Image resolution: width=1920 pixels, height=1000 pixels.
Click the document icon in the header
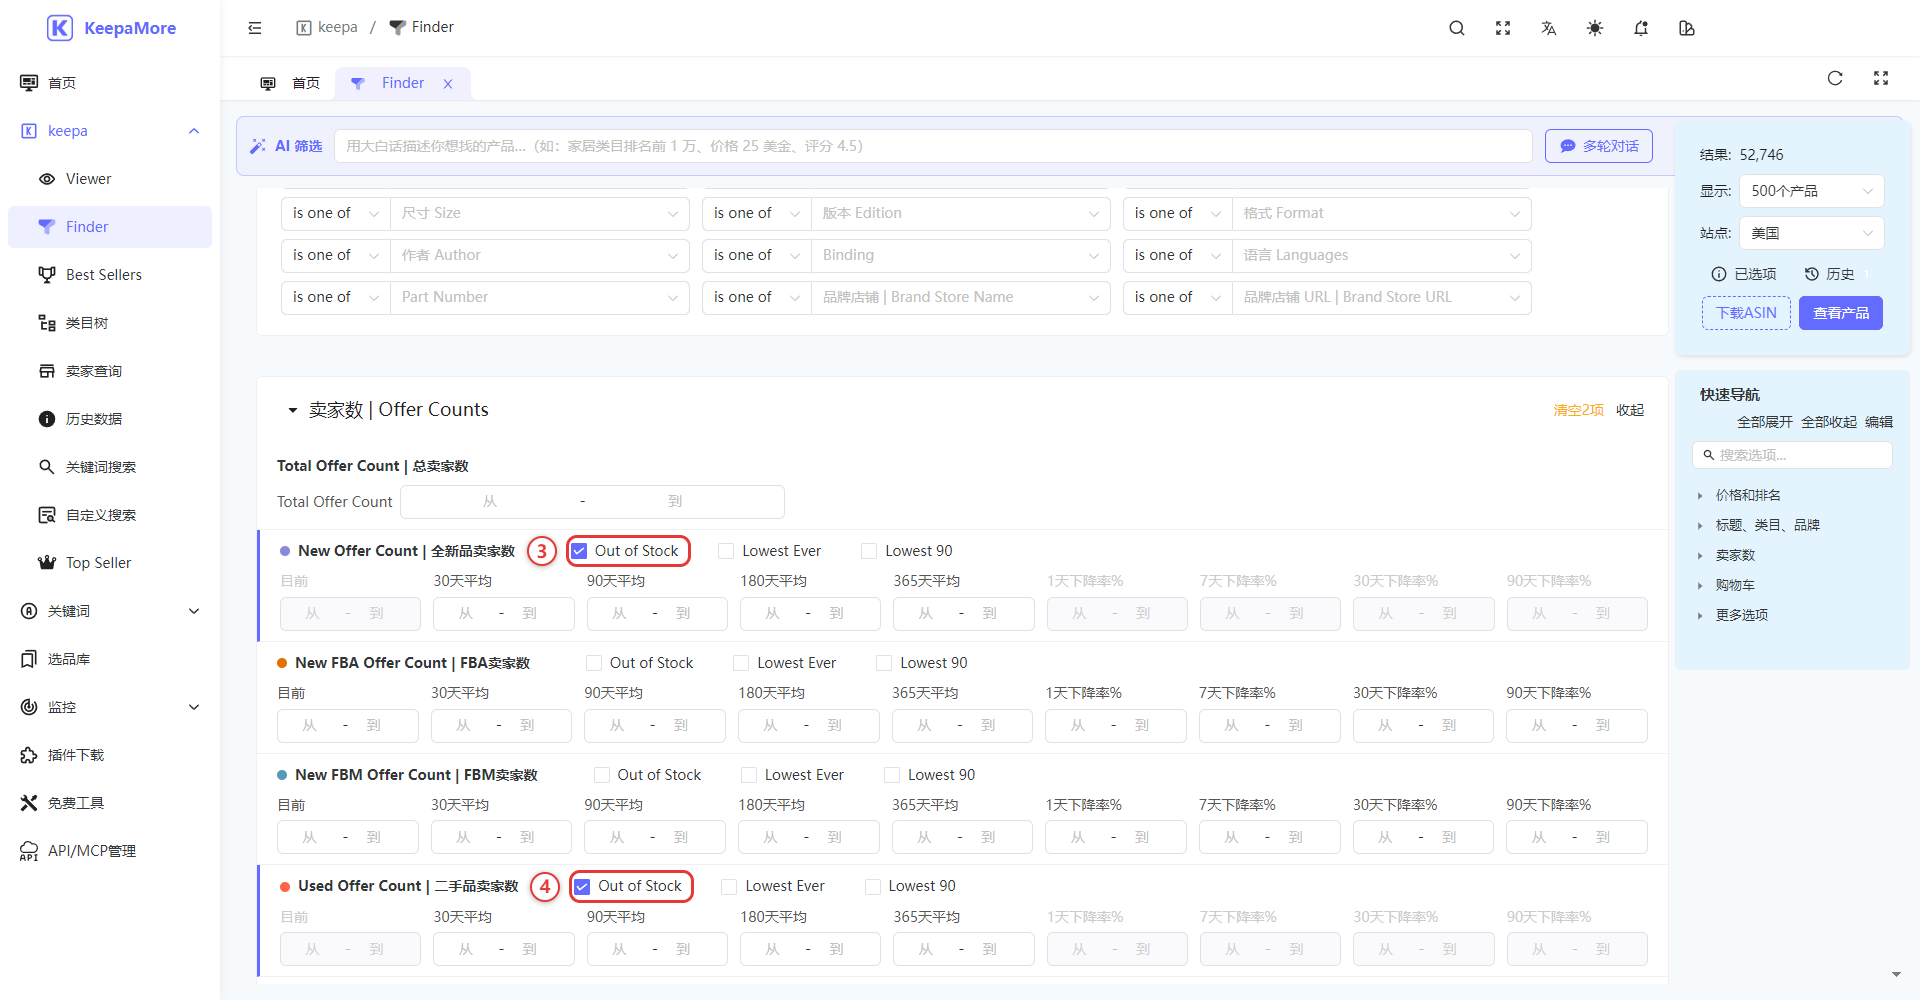coord(1687,28)
